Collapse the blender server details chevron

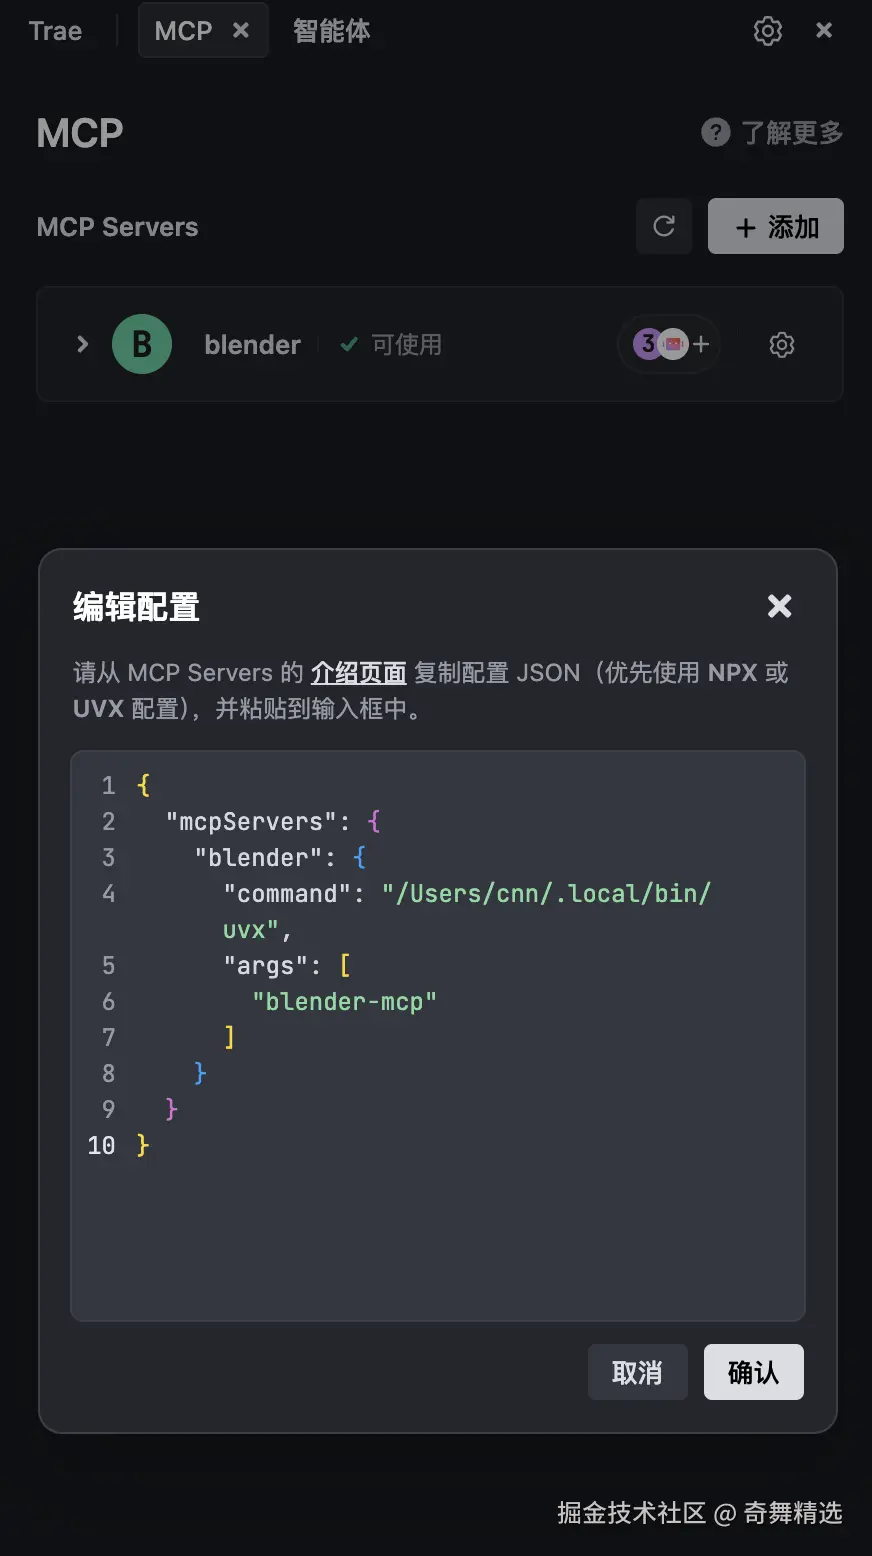pyautogui.click(x=82, y=344)
